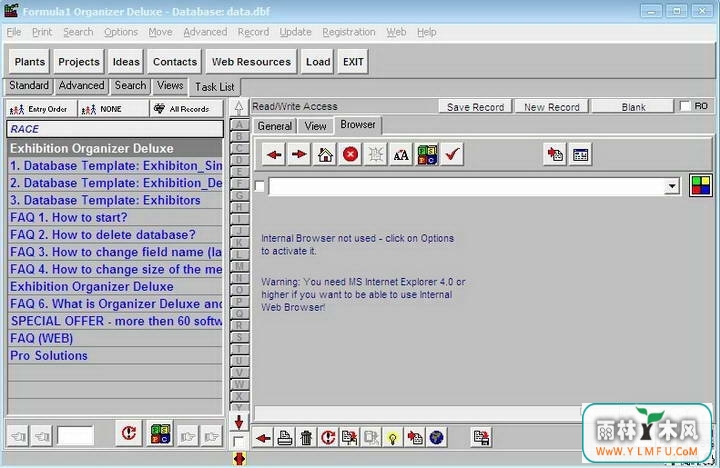Click colored blocks icon below the record list
Viewport: 720px width, 468px height.
(x=161, y=433)
